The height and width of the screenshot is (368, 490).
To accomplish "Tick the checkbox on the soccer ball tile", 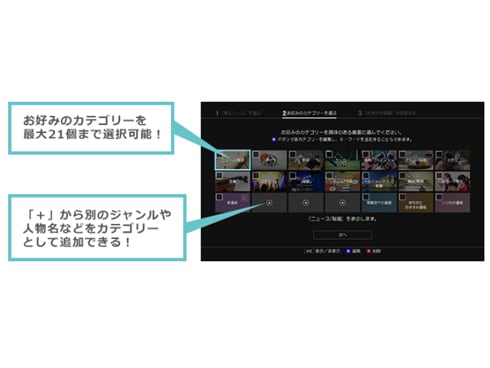I will (x=256, y=154).
